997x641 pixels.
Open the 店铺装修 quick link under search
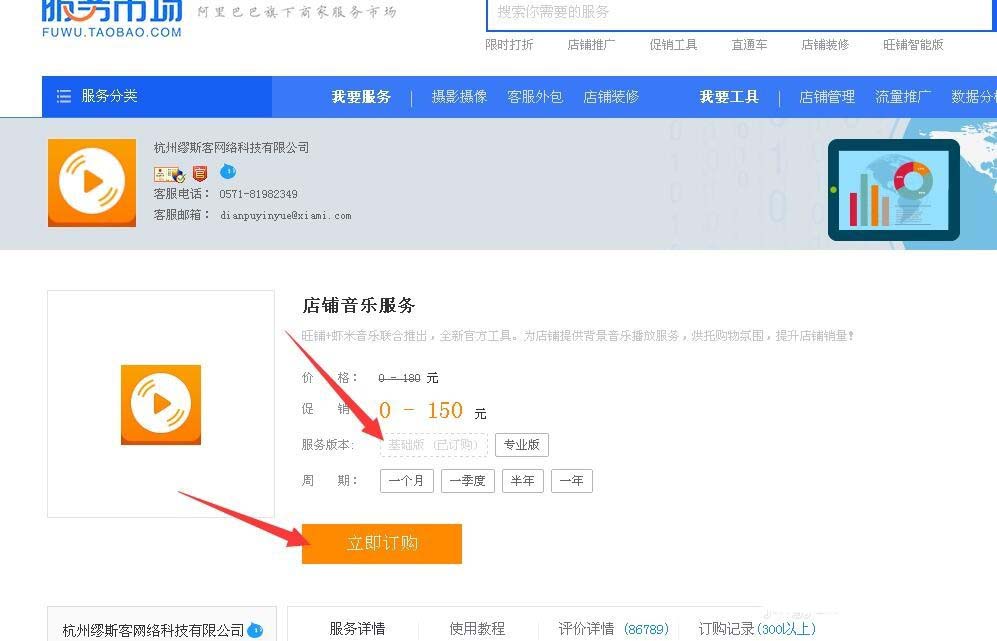coord(825,45)
